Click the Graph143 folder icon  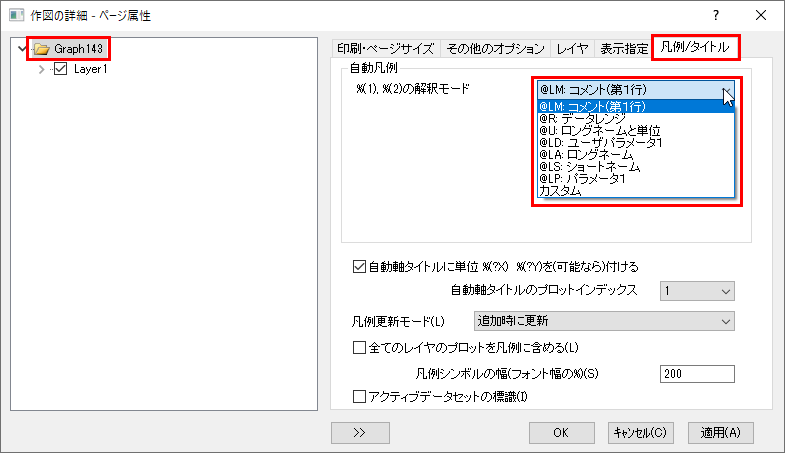tap(42, 49)
